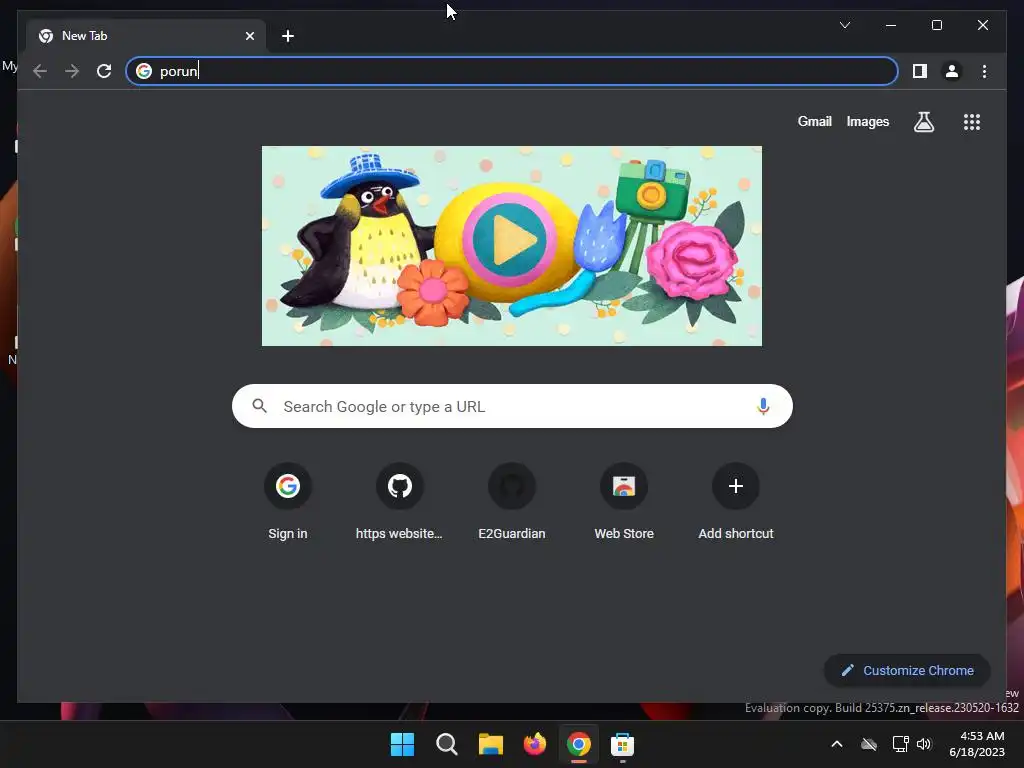Open the E2Guardian shortcut

[x=512, y=502]
